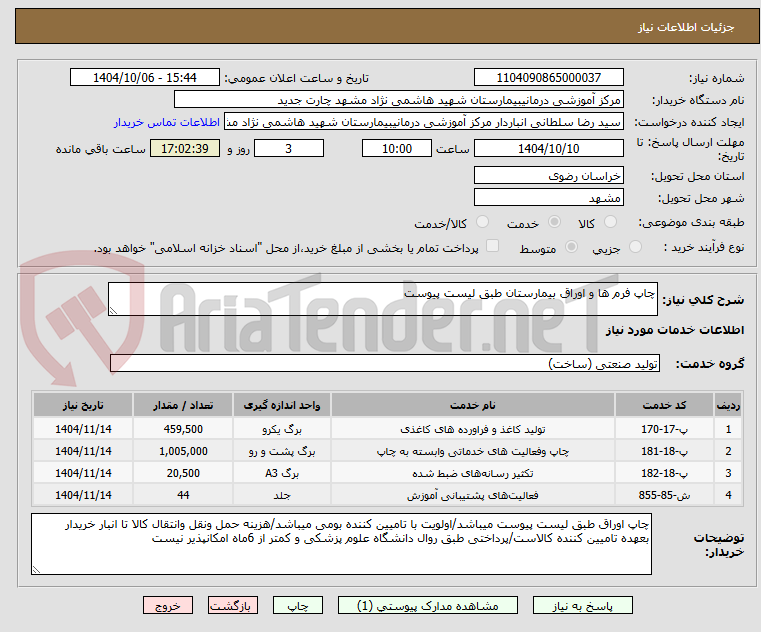
Task: Click the deadline hour field 10:00
Action: pos(397,149)
